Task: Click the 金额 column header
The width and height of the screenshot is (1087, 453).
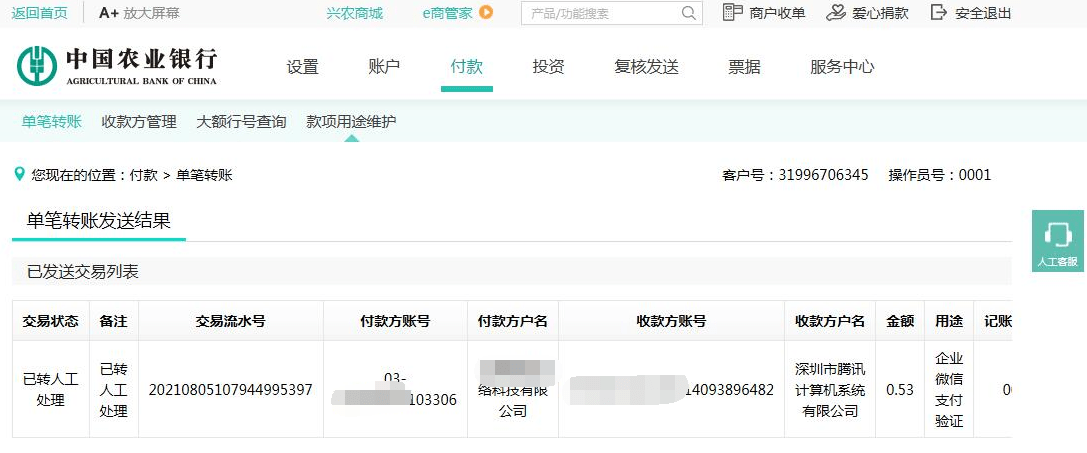Action: tap(901, 321)
